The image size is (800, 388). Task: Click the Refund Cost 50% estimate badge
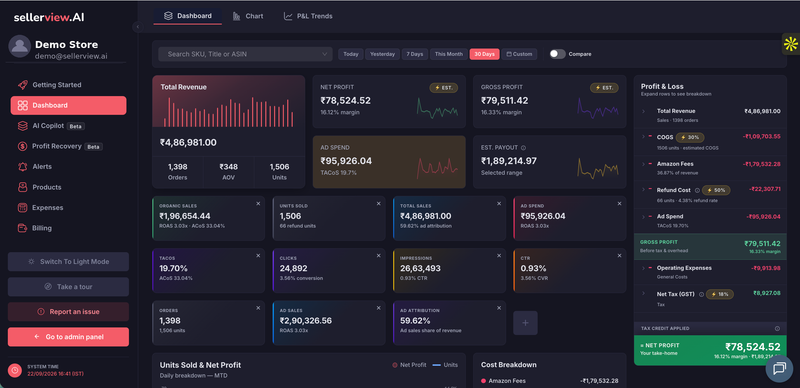pos(716,190)
